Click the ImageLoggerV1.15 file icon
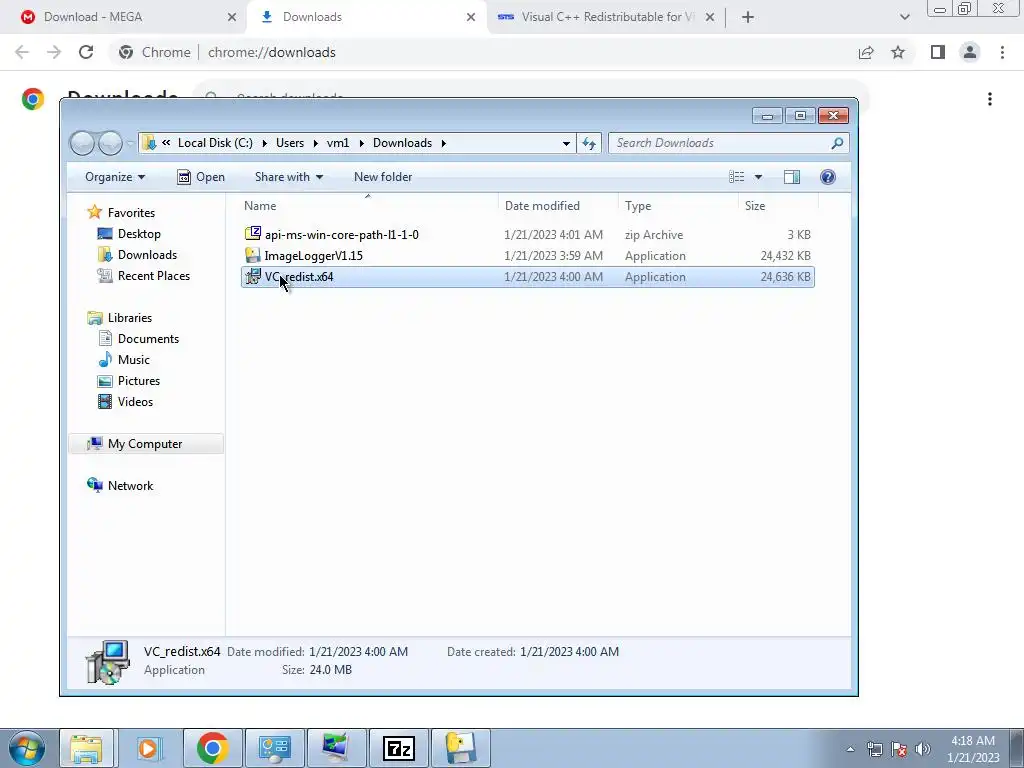Screen dimensions: 1024x768 [x=253, y=255]
